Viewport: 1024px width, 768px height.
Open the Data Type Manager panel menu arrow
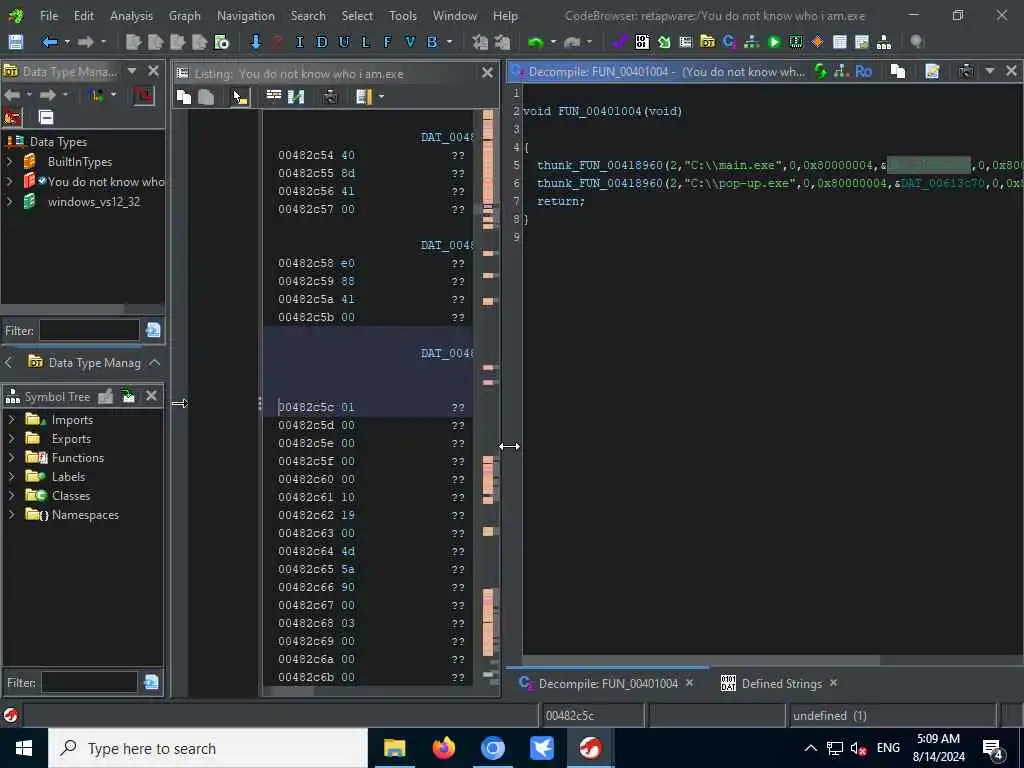[133, 71]
